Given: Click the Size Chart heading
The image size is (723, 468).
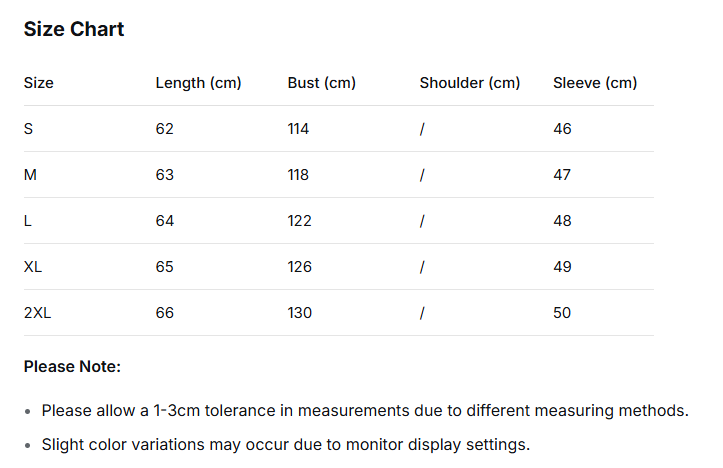Looking at the screenshot, I should (x=74, y=29).
